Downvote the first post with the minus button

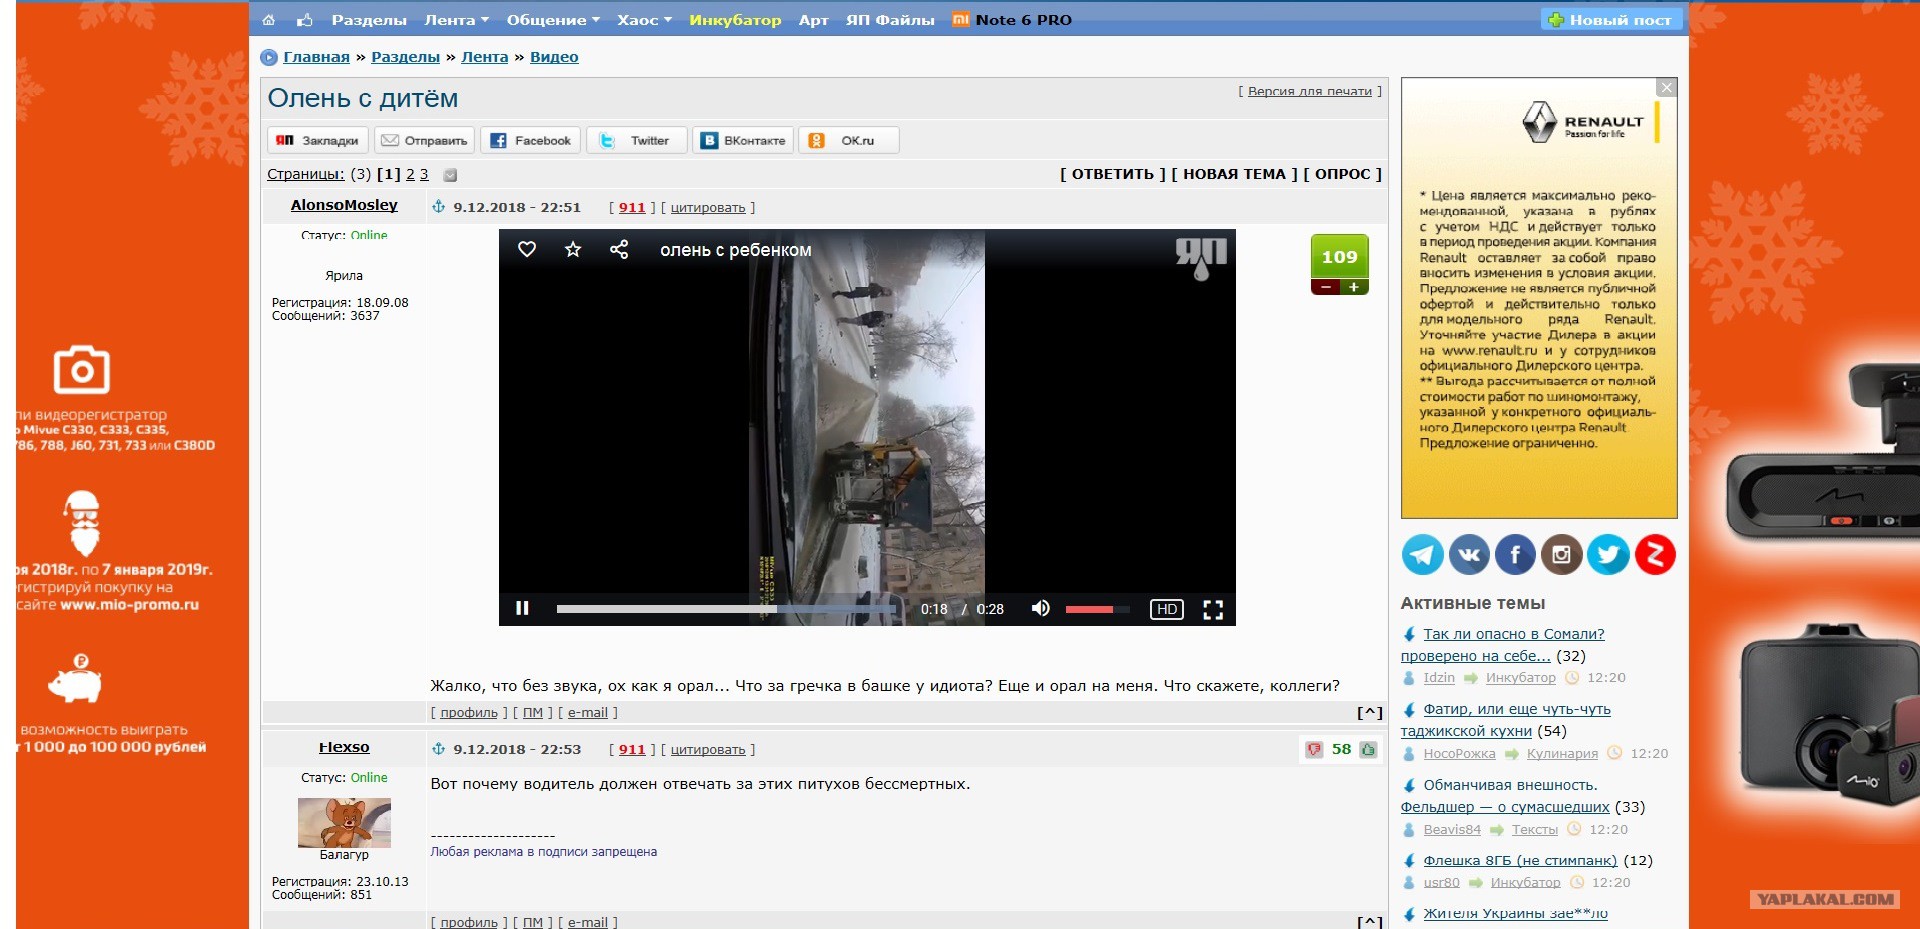coord(1326,287)
